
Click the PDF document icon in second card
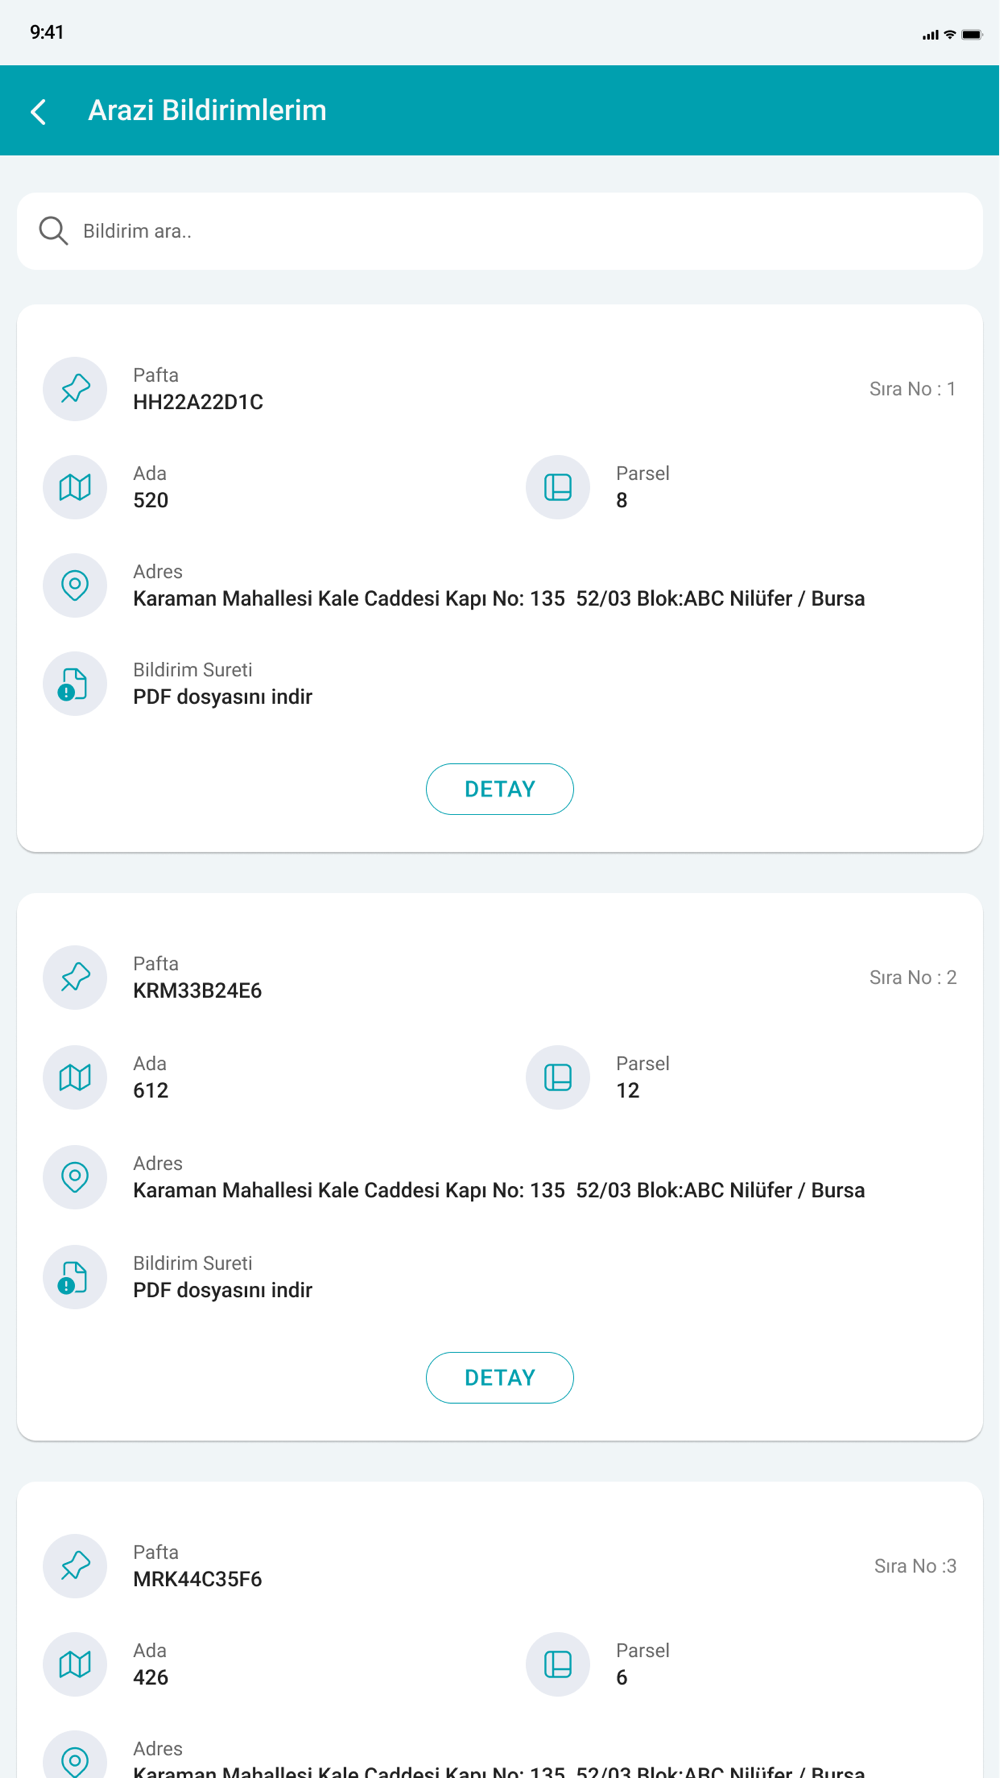click(x=75, y=1277)
